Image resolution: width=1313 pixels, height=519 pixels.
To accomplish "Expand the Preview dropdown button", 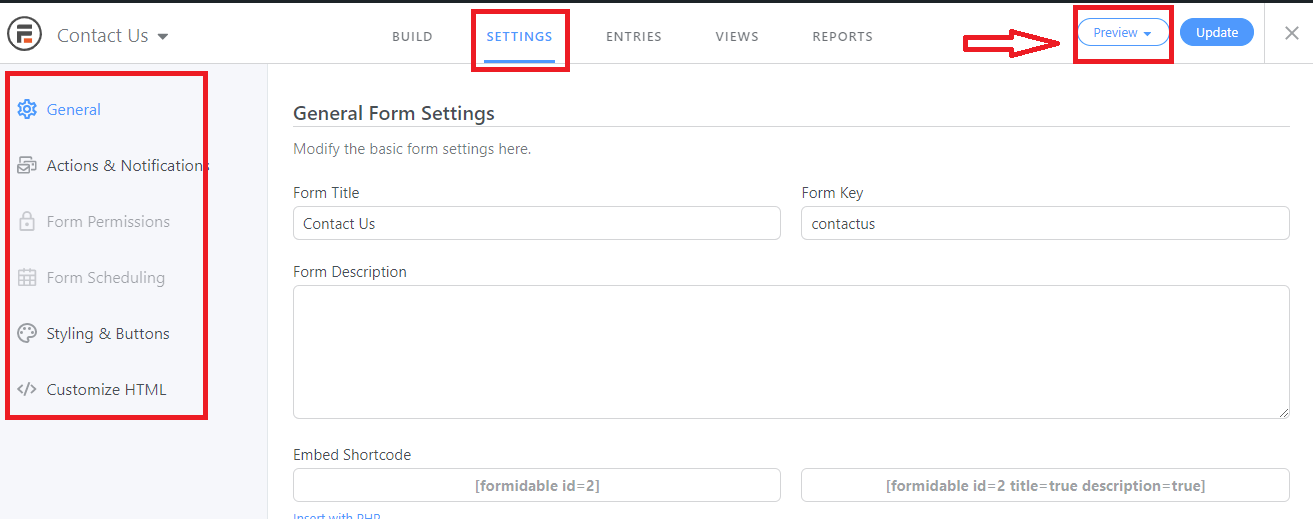I will tap(1122, 33).
